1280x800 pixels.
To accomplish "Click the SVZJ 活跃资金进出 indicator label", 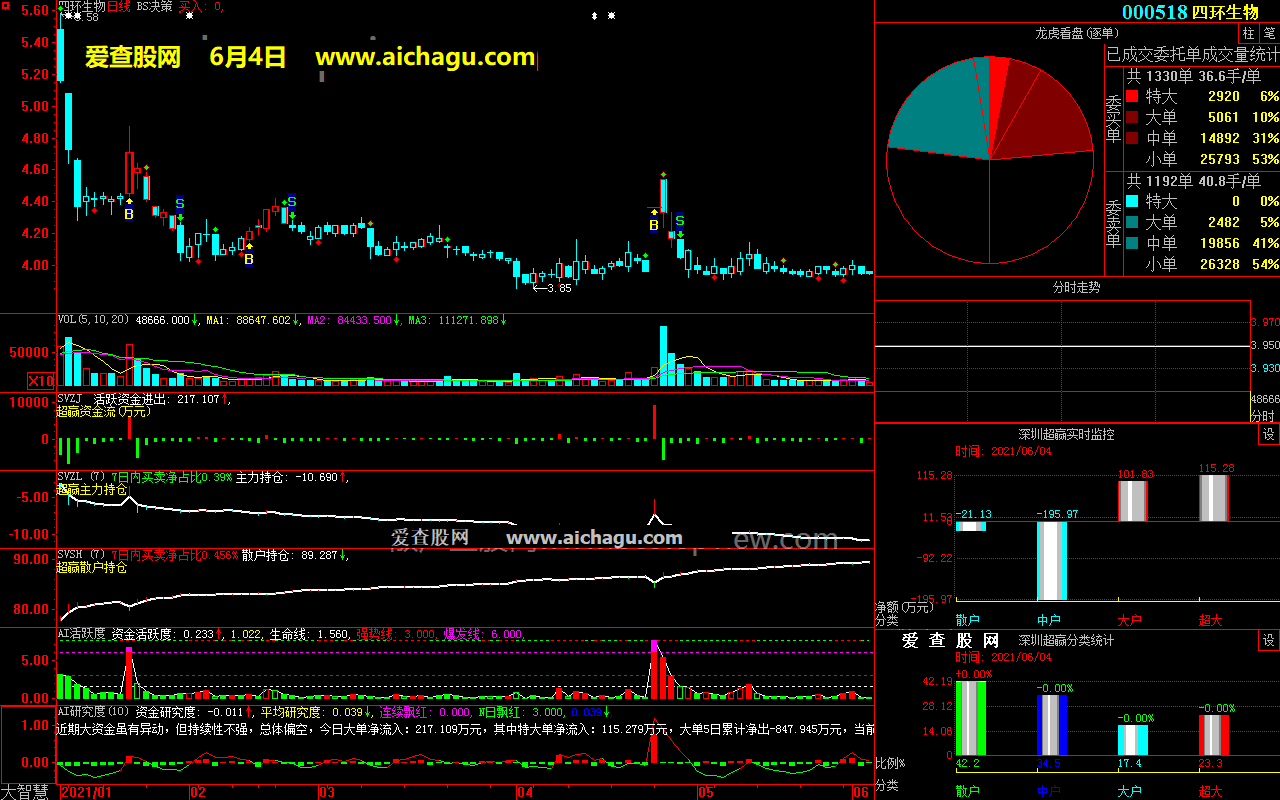I will coord(144,399).
